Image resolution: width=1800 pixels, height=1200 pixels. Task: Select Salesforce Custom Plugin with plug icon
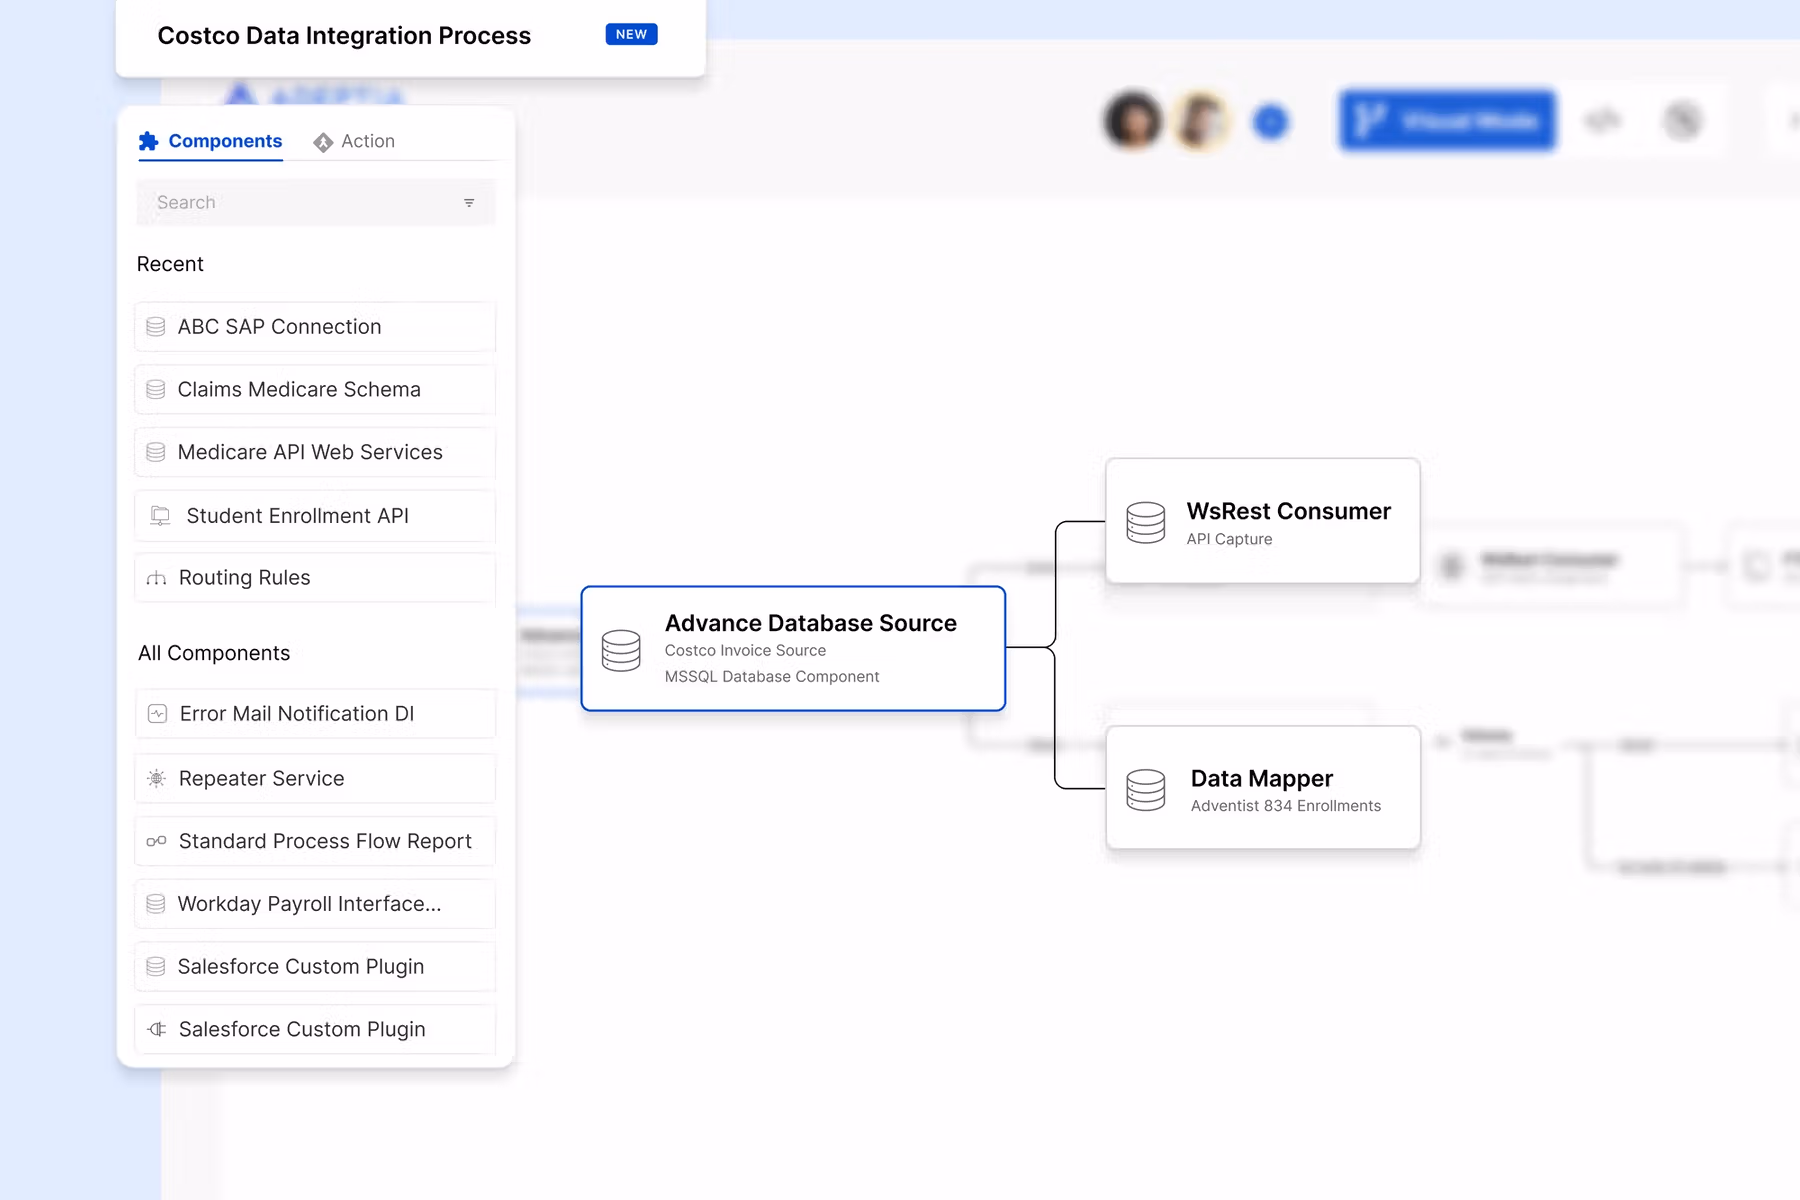[315, 1029]
